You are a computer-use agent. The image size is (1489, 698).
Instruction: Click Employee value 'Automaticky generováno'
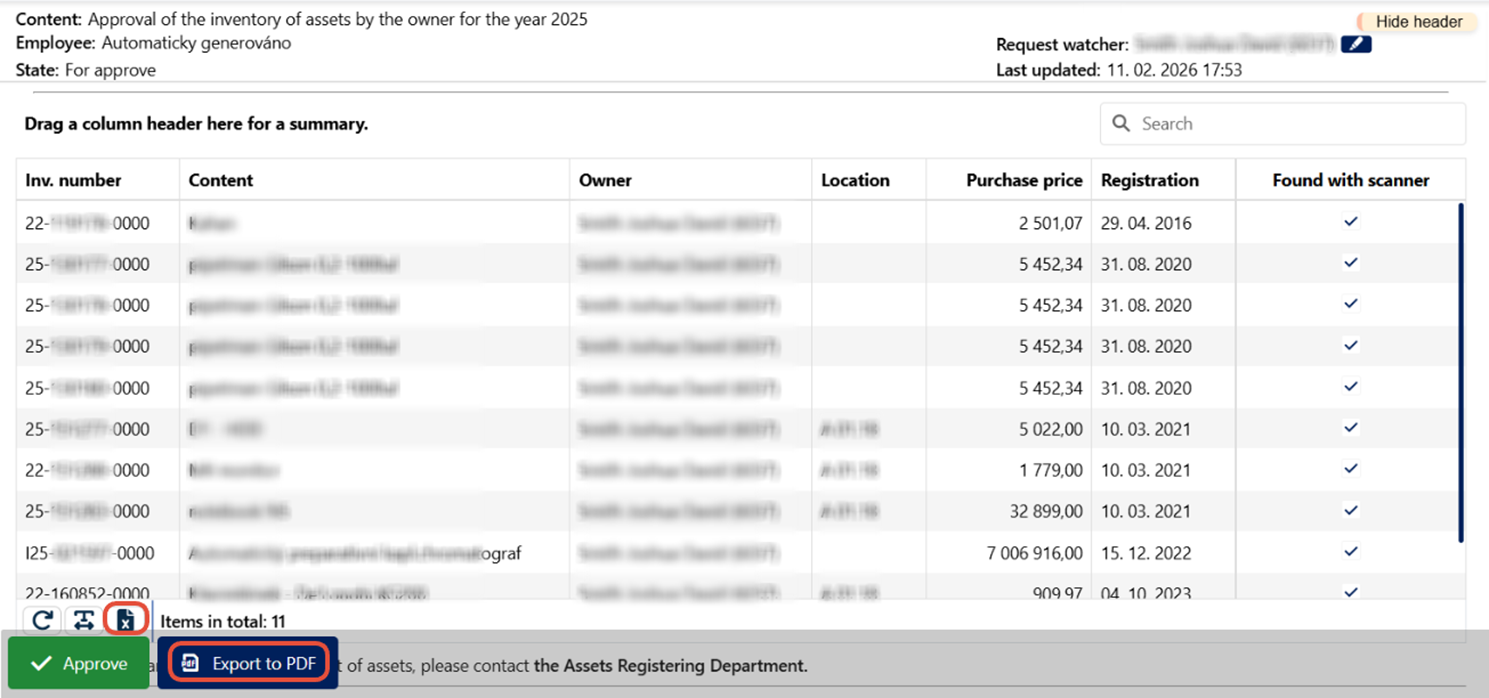(196, 44)
